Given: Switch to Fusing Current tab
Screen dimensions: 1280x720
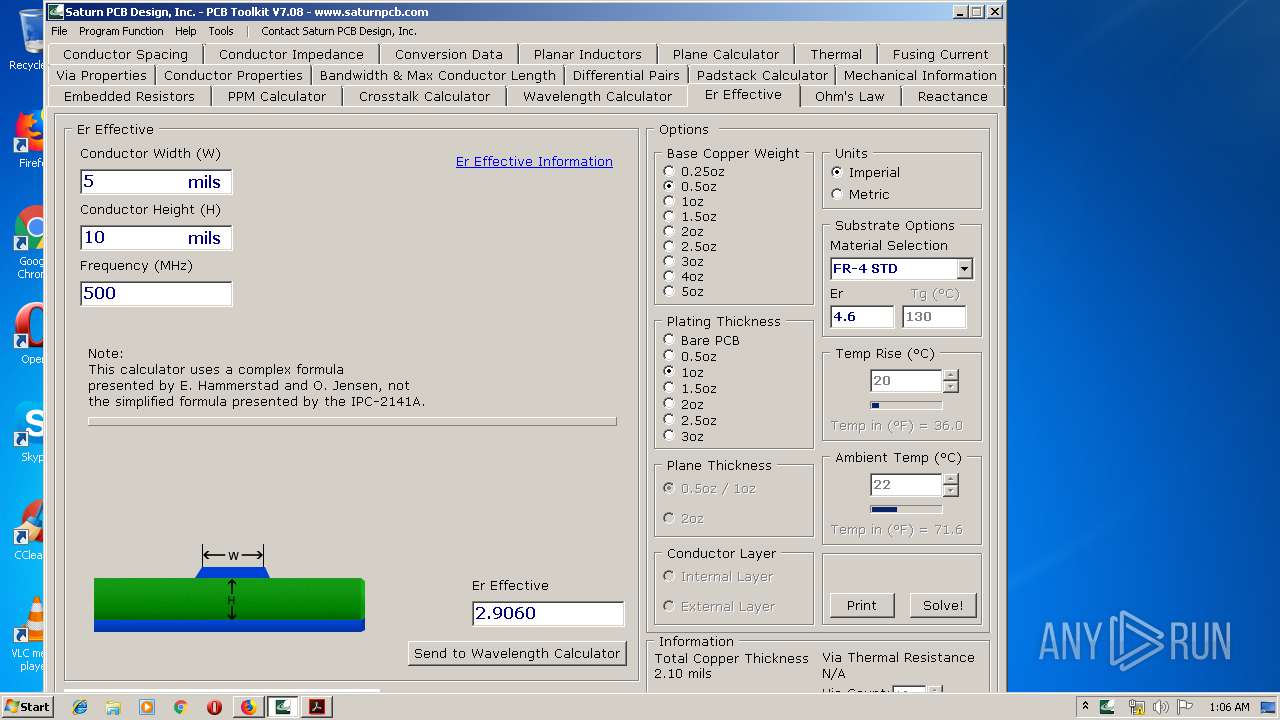Looking at the screenshot, I should [940, 54].
